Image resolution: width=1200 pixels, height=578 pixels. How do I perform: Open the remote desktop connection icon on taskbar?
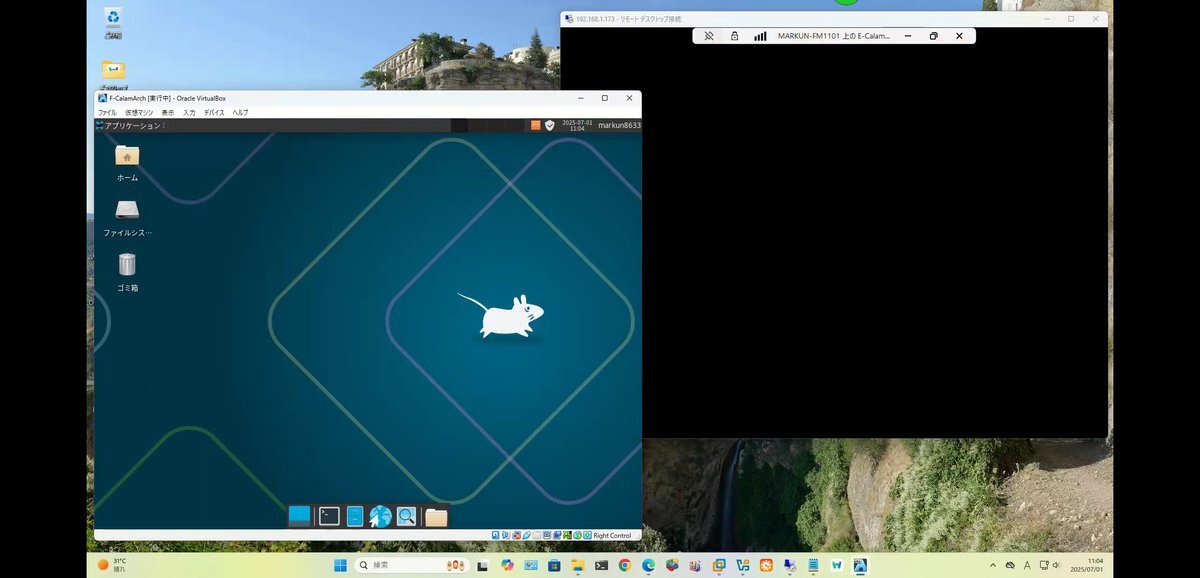coord(788,565)
